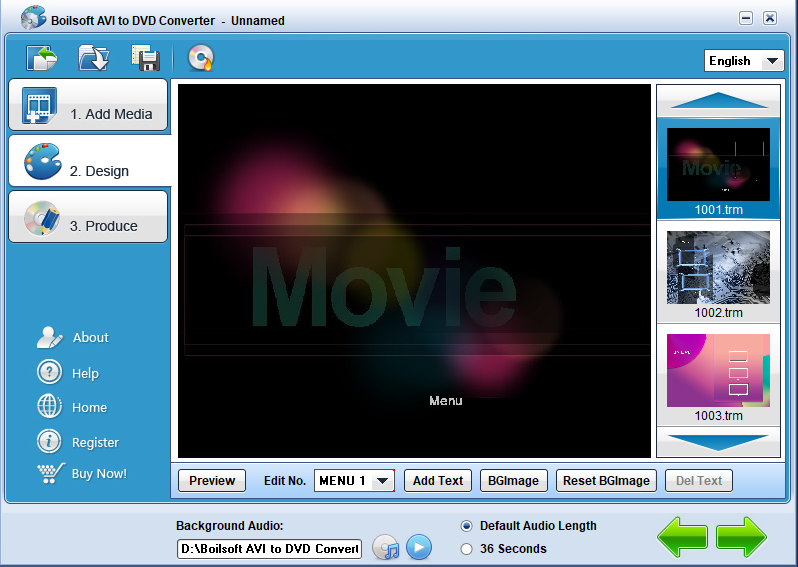Open the Help link
Viewport: 798px width, 567px height.
85,374
